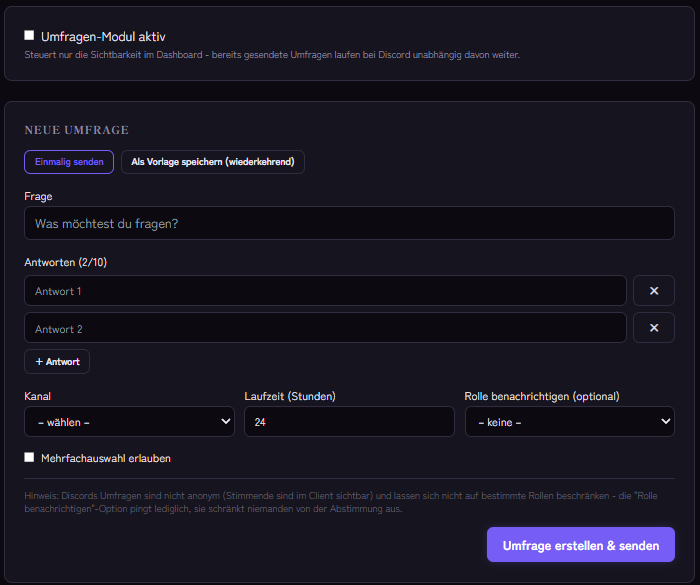Click Umfrage erstellen & senden button

581,545
